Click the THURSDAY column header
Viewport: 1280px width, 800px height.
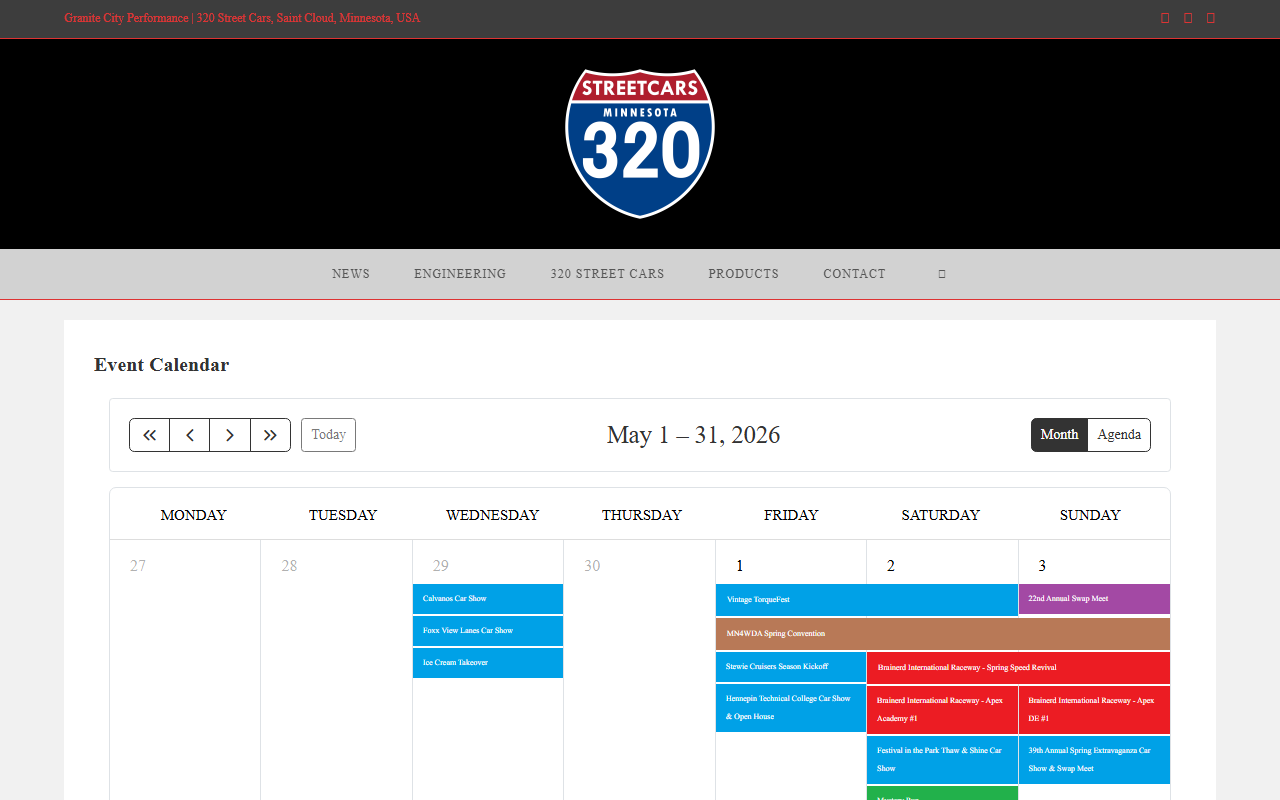(x=642, y=515)
